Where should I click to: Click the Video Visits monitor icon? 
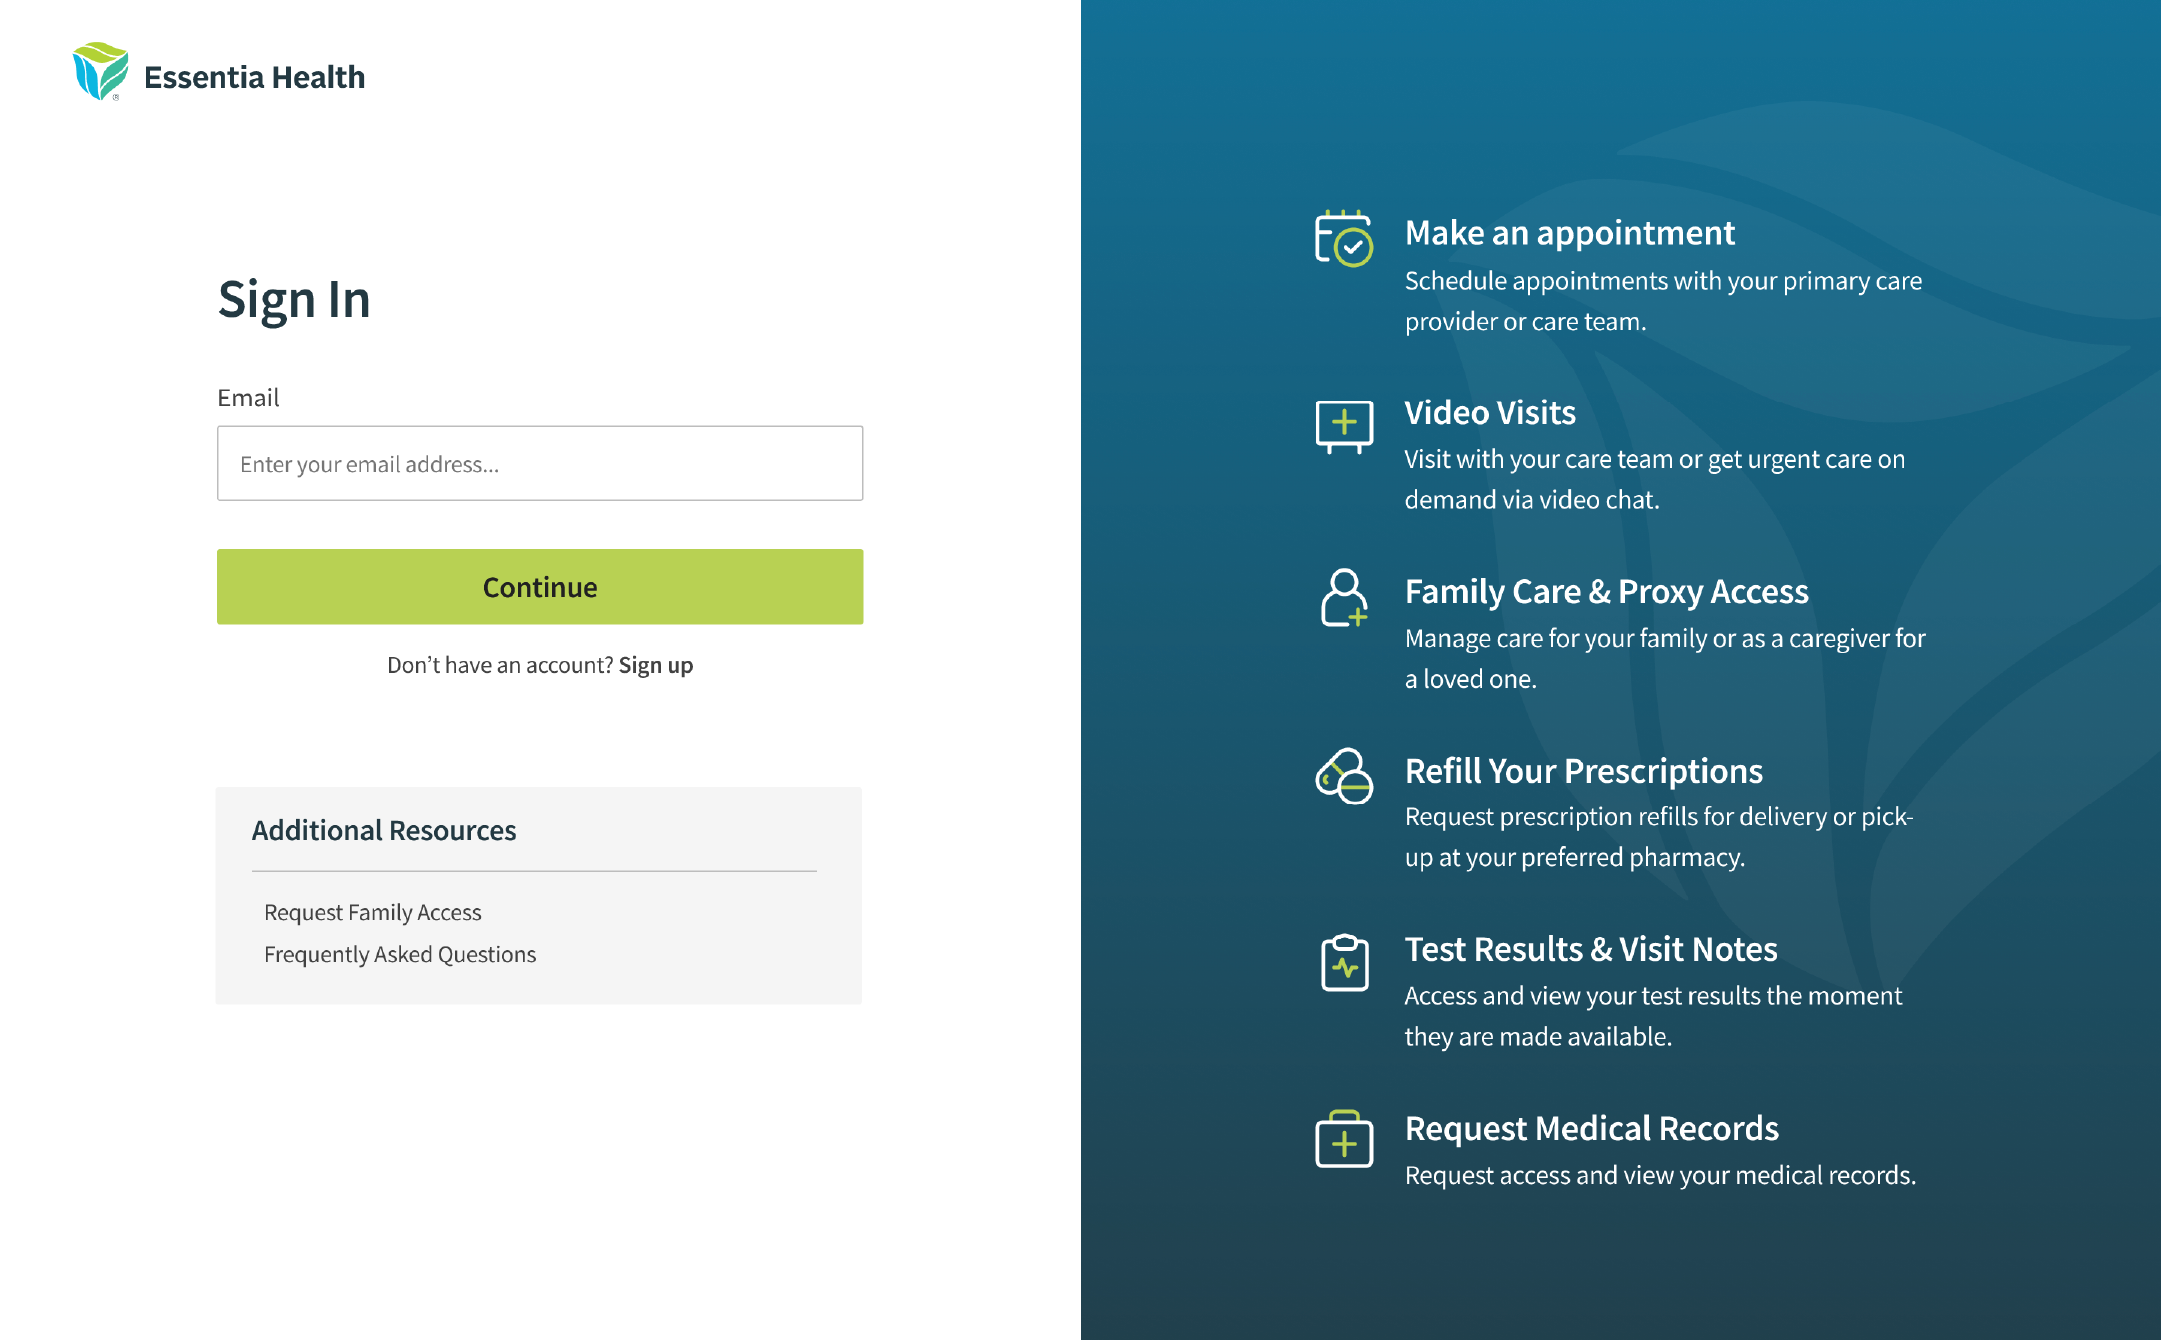[1344, 426]
